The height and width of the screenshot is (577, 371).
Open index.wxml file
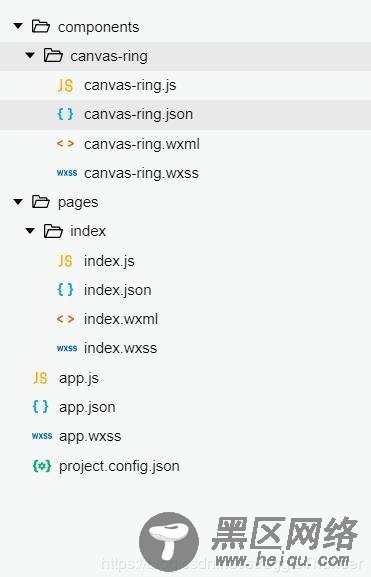121,319
